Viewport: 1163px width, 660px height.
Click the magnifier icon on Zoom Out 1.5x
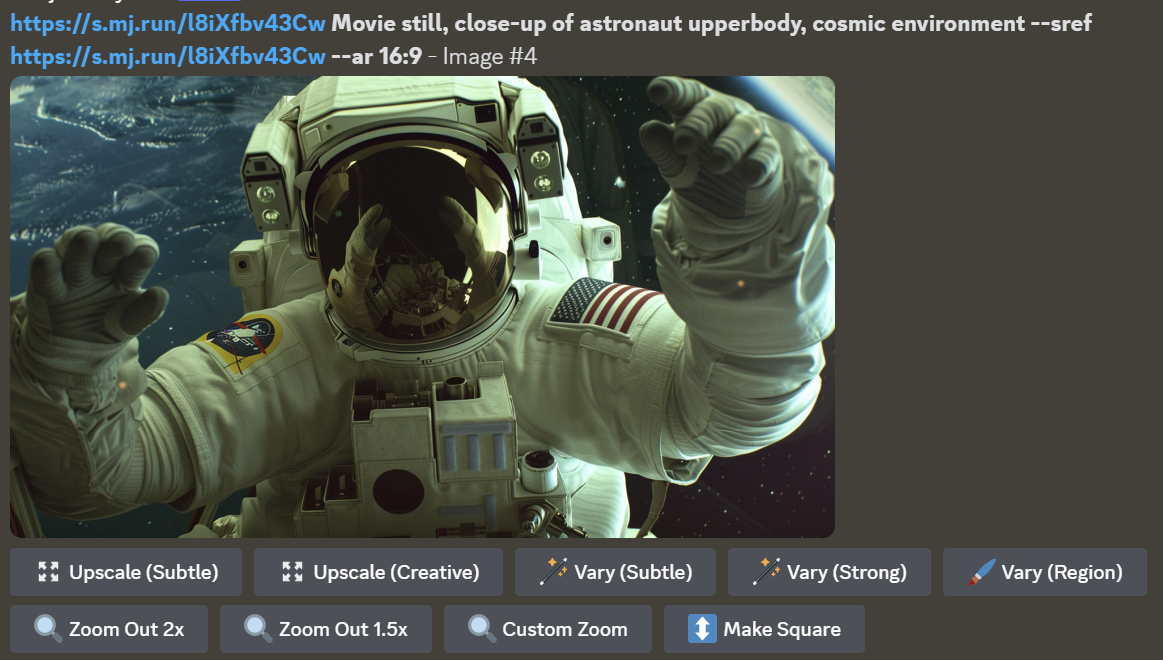[x=258, y=629]
